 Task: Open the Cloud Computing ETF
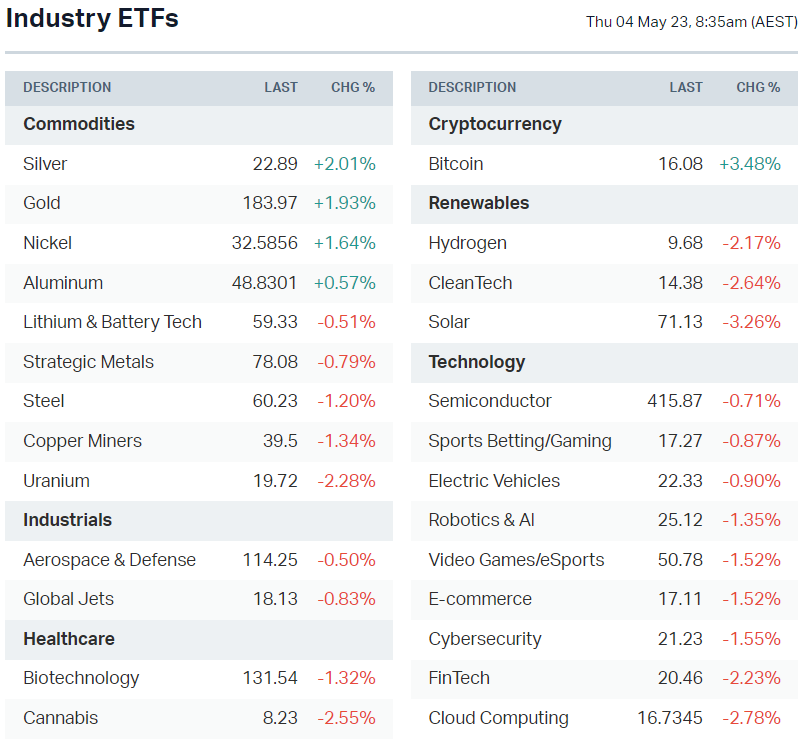pyautogui.click(x=498, y=718)
